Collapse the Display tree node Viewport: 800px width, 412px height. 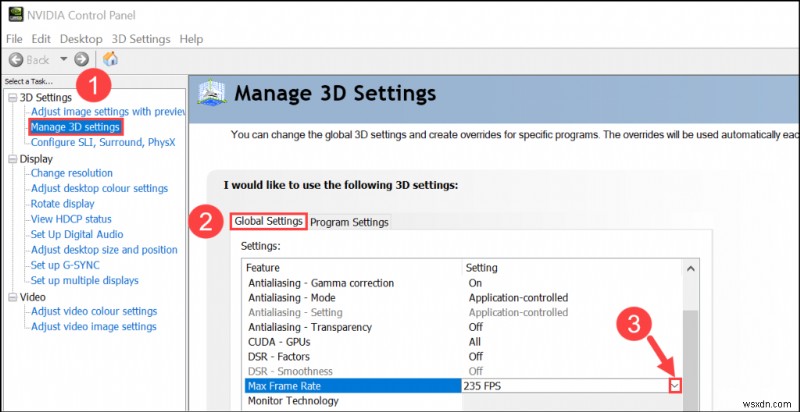pos(11,159)
